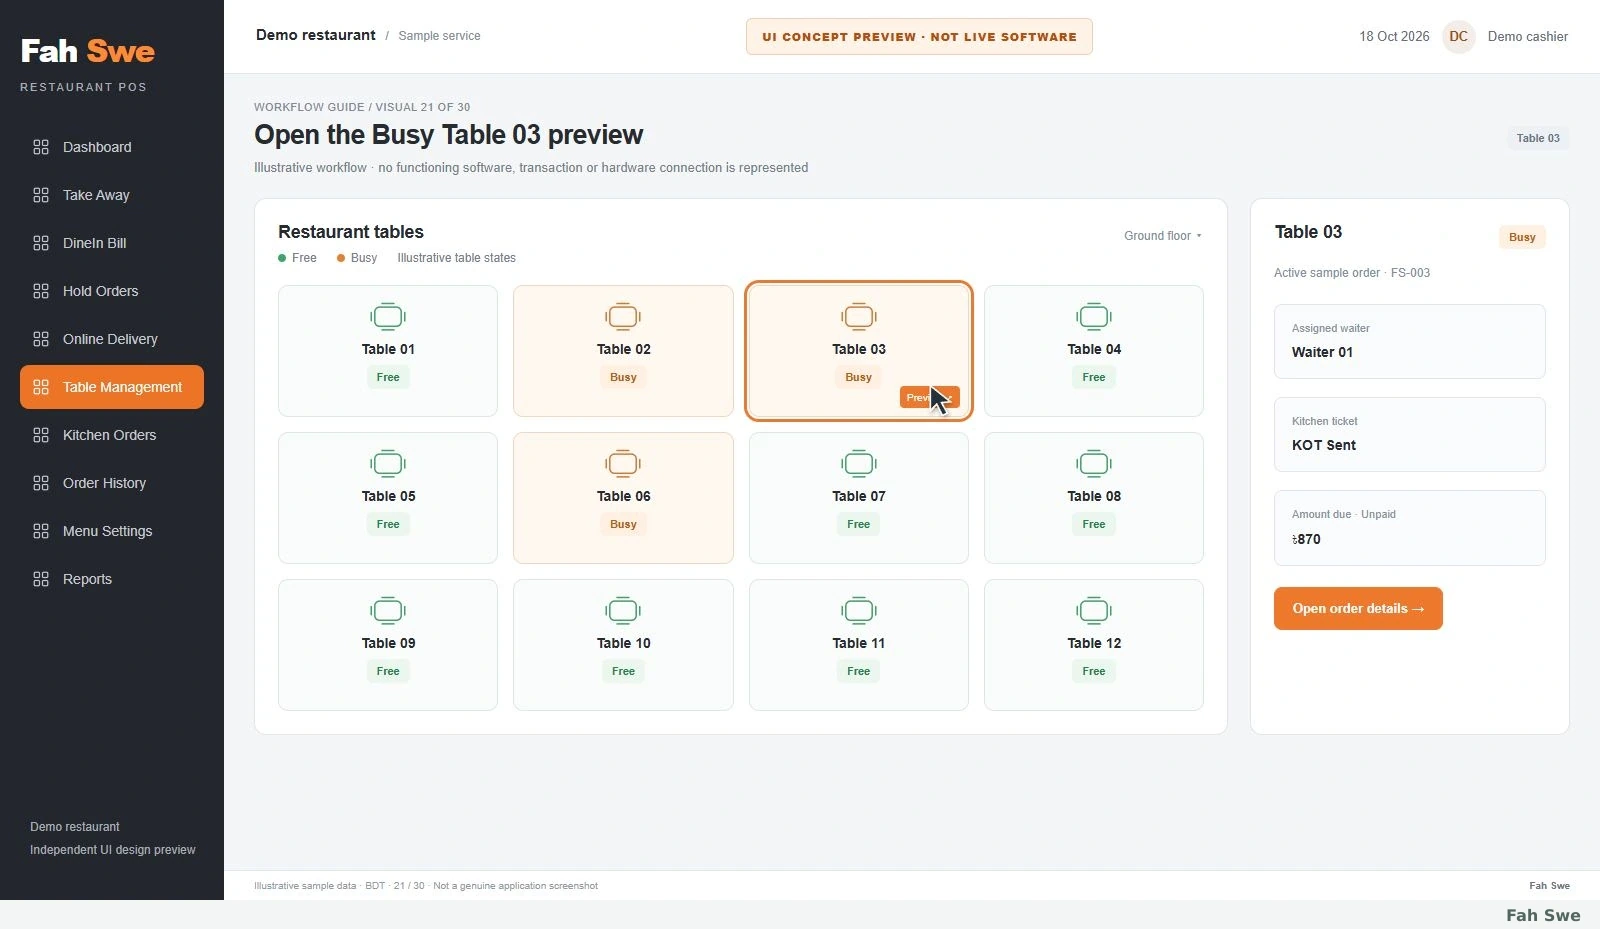
Task: Click the DineIn Bill sidebar icon
Action: 41,243
